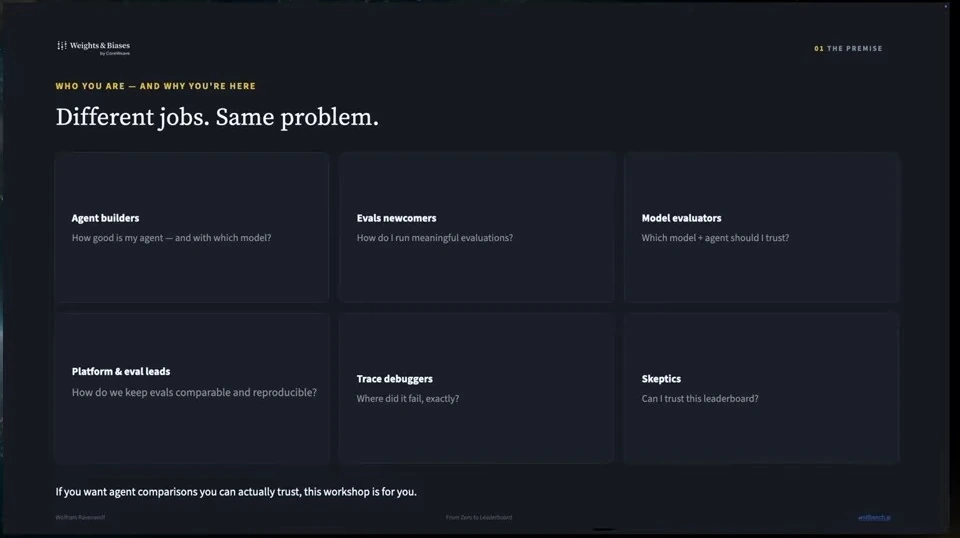Click the presenter name in footer left
The height and width of the screenshot is (538, 960).
point(80,517)
